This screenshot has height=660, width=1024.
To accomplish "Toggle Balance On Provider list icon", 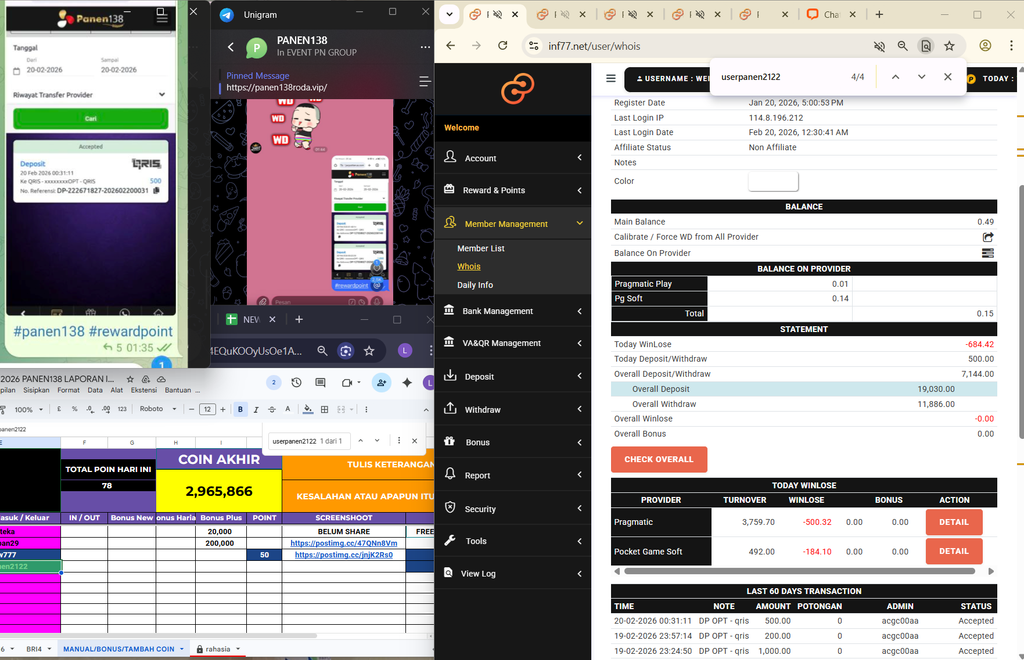I will pyautogui.click(x=987, y=253).
